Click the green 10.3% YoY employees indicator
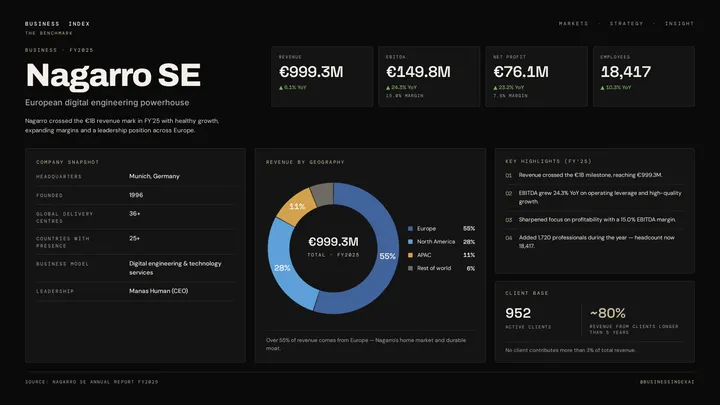720x405 pixels. (x=616, y=87)
